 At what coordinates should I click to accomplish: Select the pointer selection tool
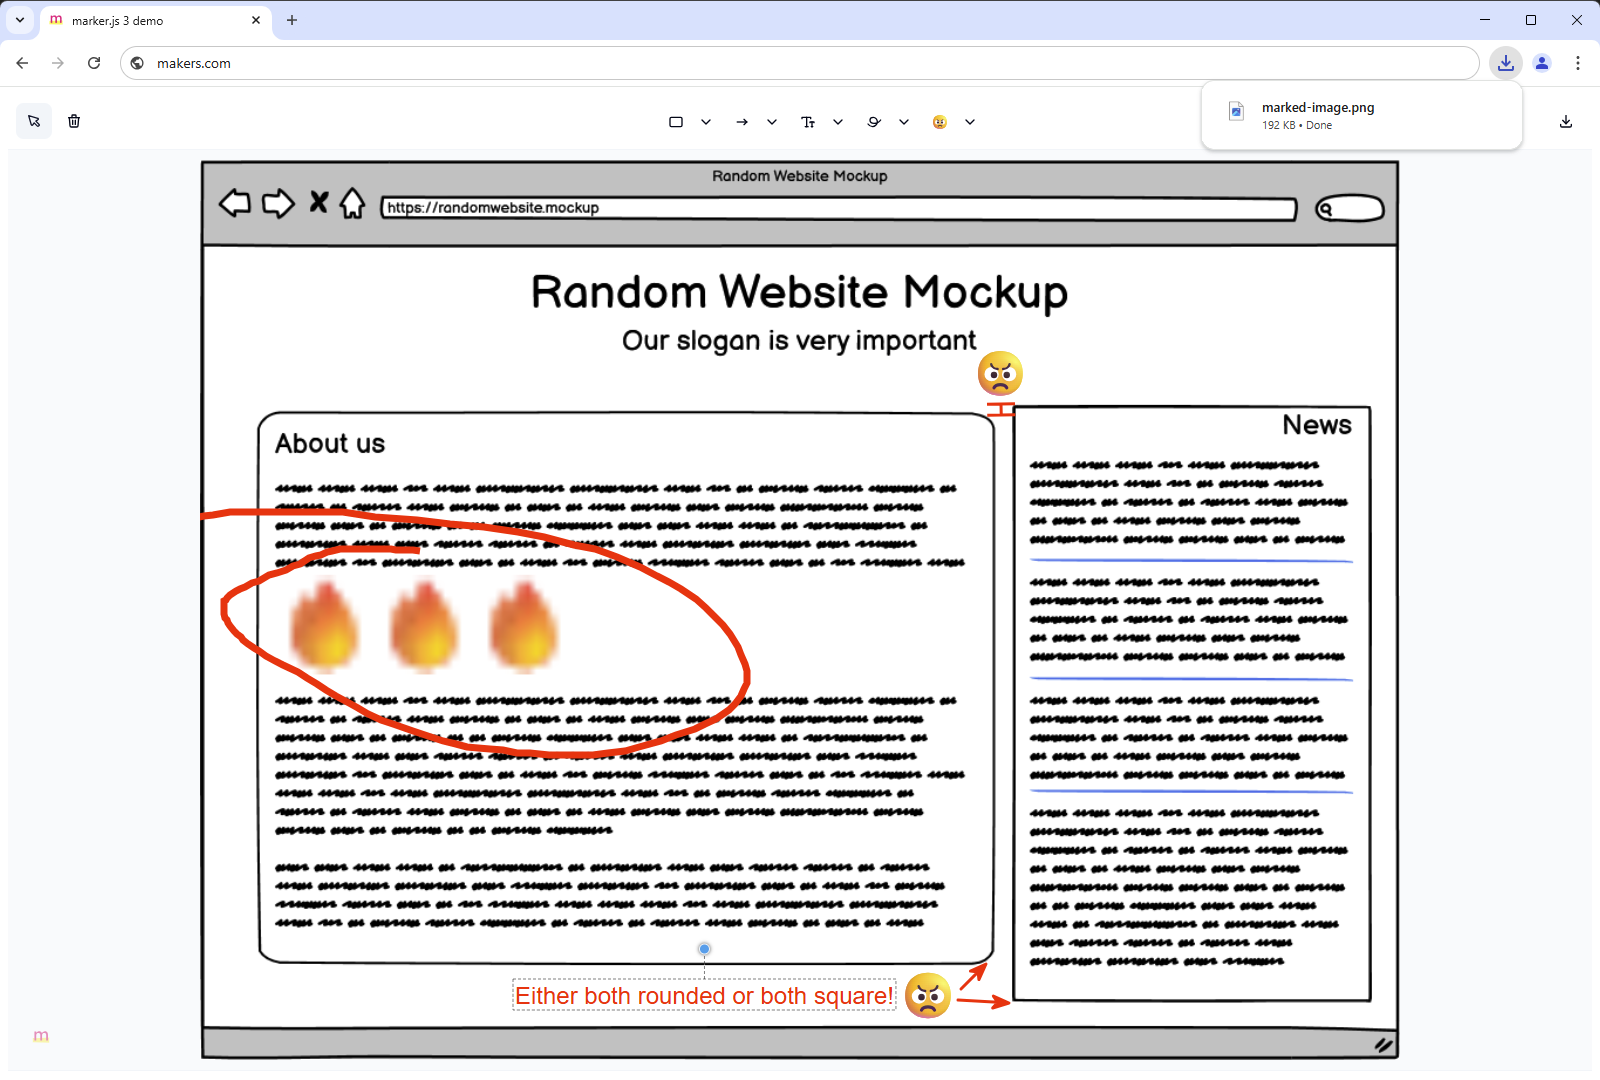click(34, 121)
